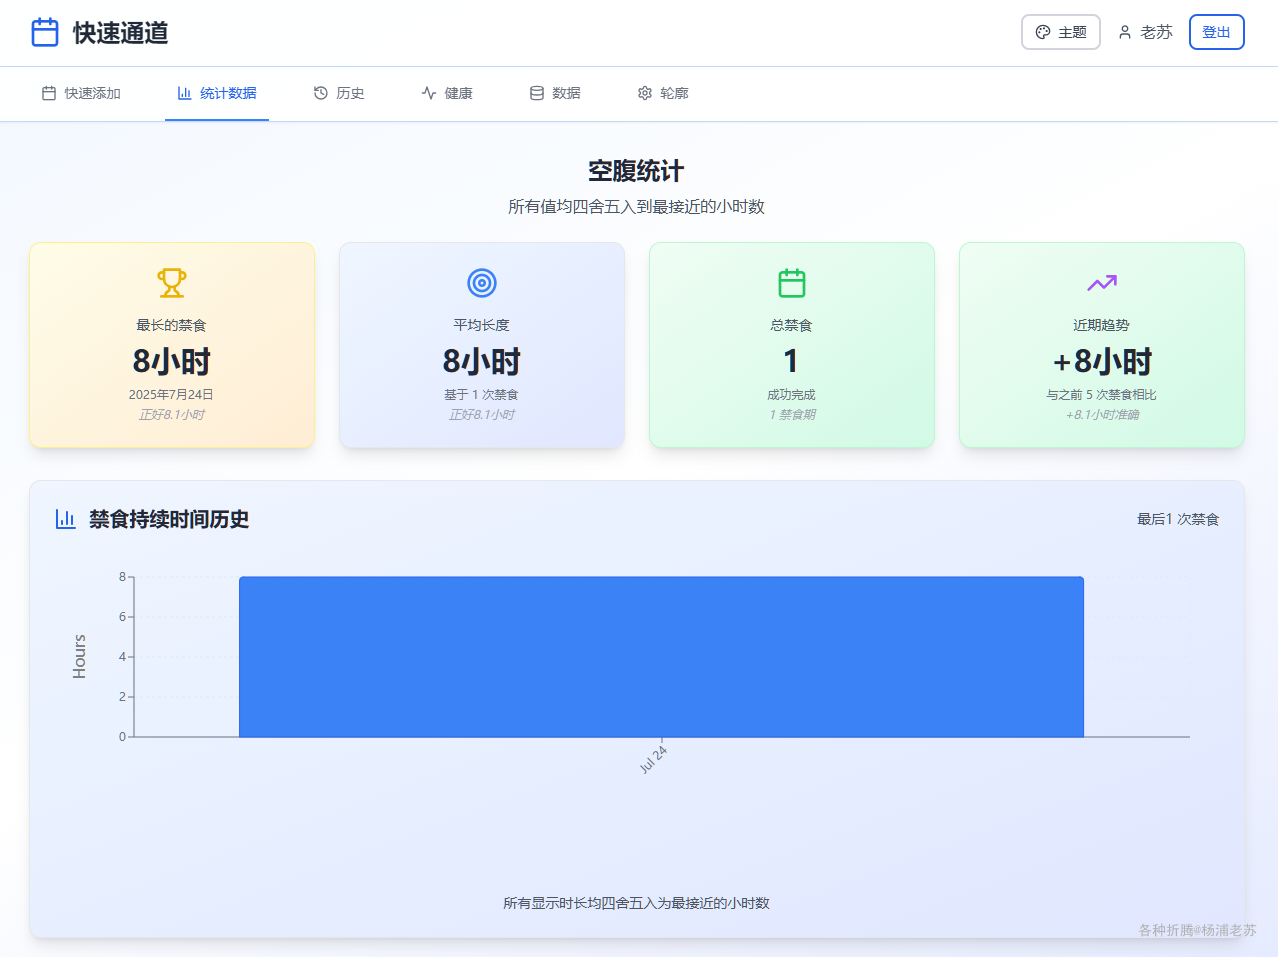Viewport: 1278px width, 957px height.
Task: Click the 总禁食 label
Action: point(792,325)
